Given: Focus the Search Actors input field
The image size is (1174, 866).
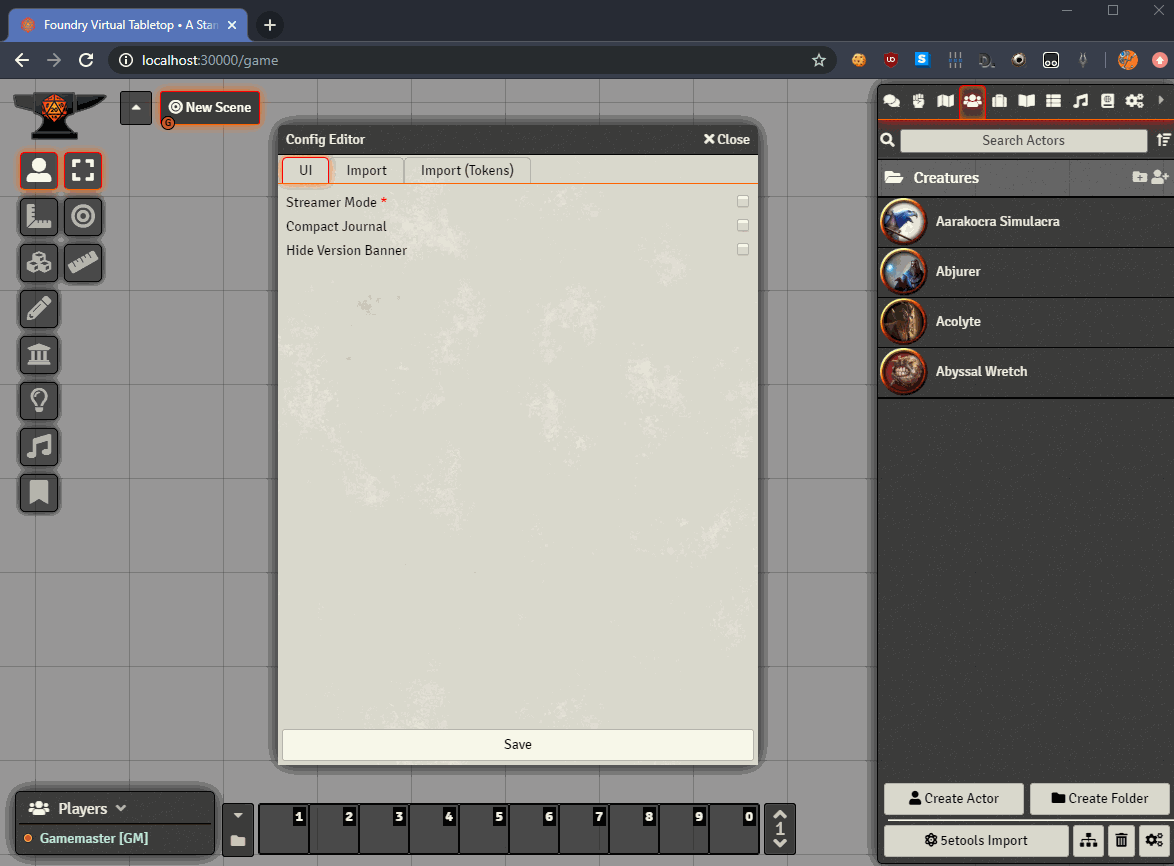Looking at the screenshot, I should coord(1023,141).
